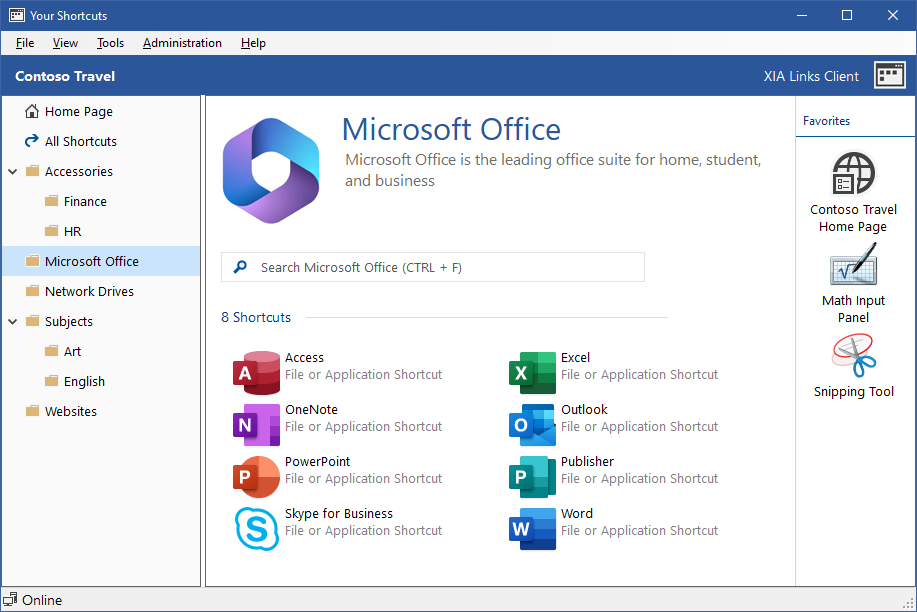917x612 pixels.
Task: Click the Online status icon
Action: [11, 599]
